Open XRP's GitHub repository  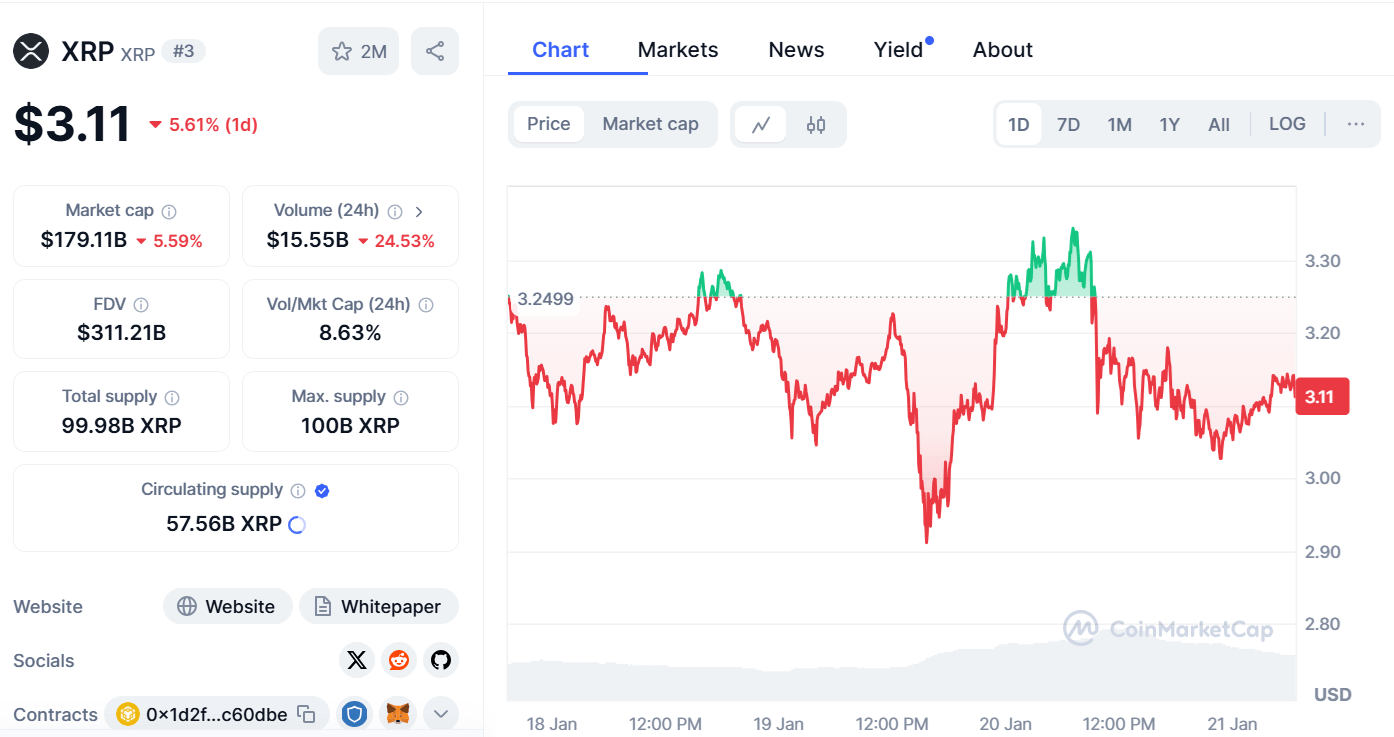(441, 660)
